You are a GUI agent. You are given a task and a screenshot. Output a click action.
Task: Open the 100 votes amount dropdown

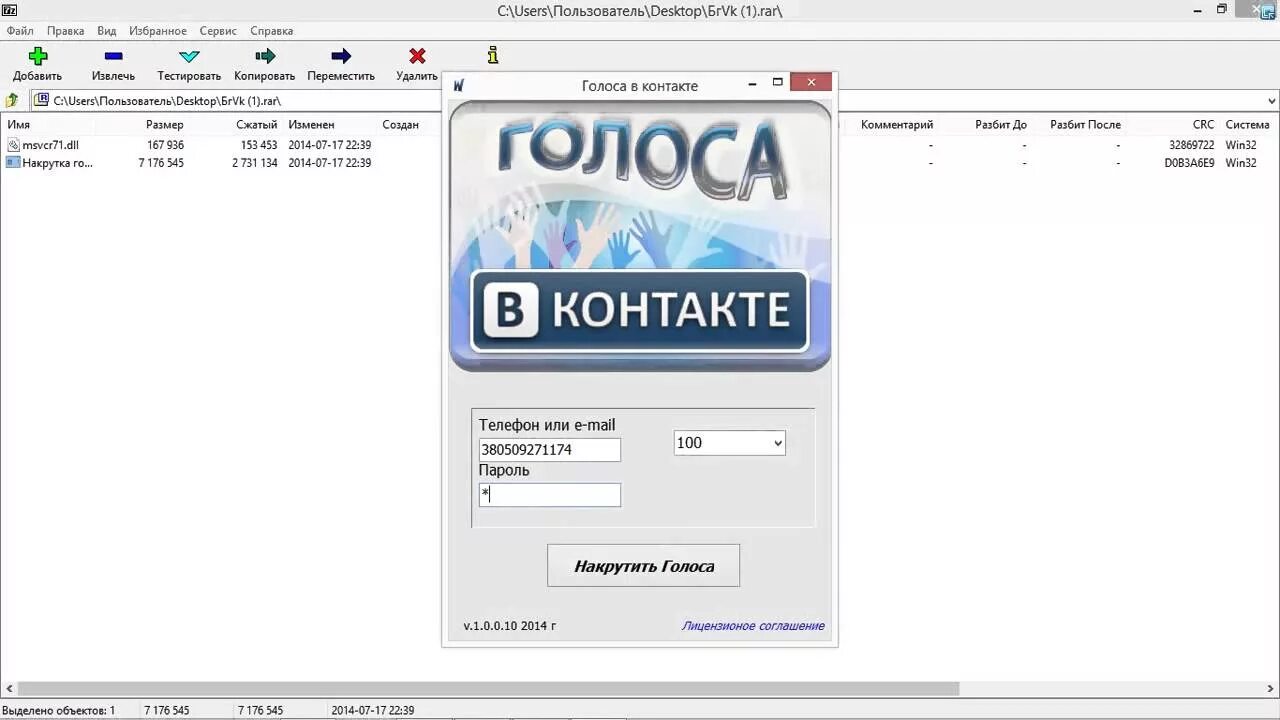[x=729, y=443]
